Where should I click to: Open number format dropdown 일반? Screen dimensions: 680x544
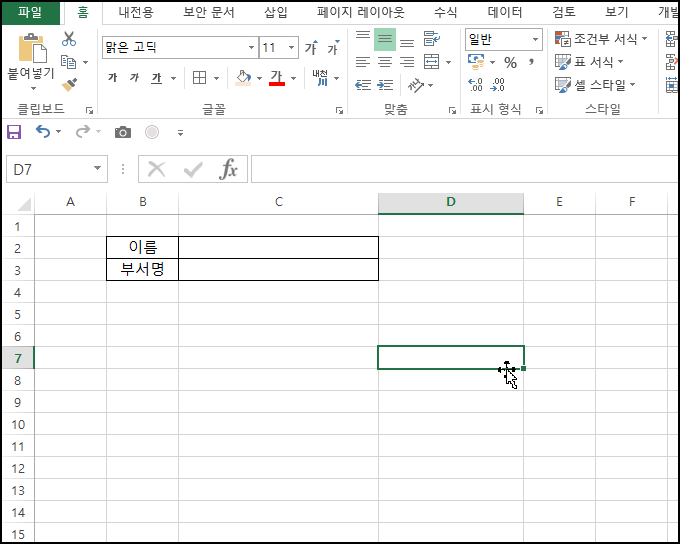click(x=535, y=40)
